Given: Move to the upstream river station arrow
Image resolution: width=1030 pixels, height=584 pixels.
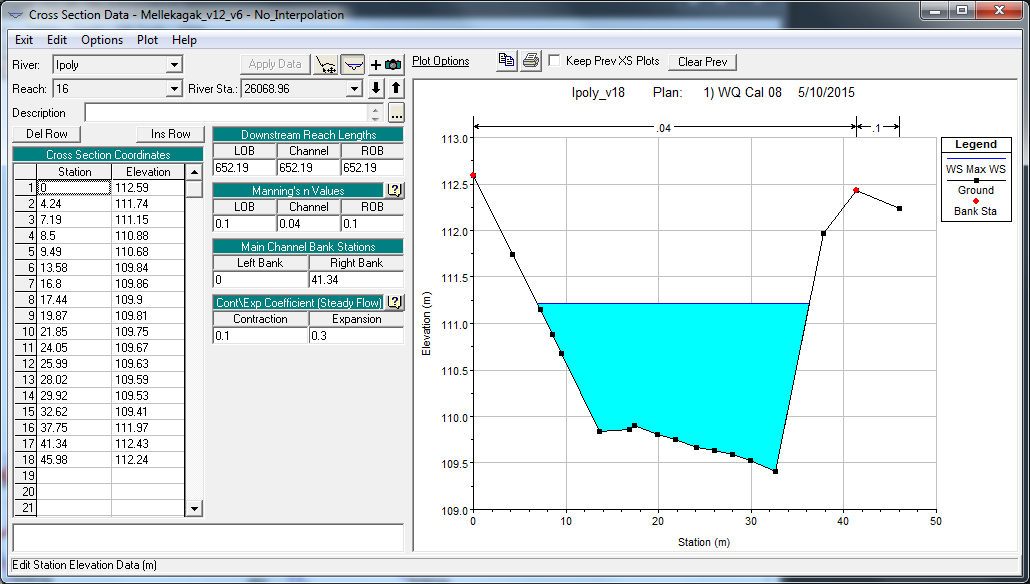Looking at the screenshot, I should point(395,88).
